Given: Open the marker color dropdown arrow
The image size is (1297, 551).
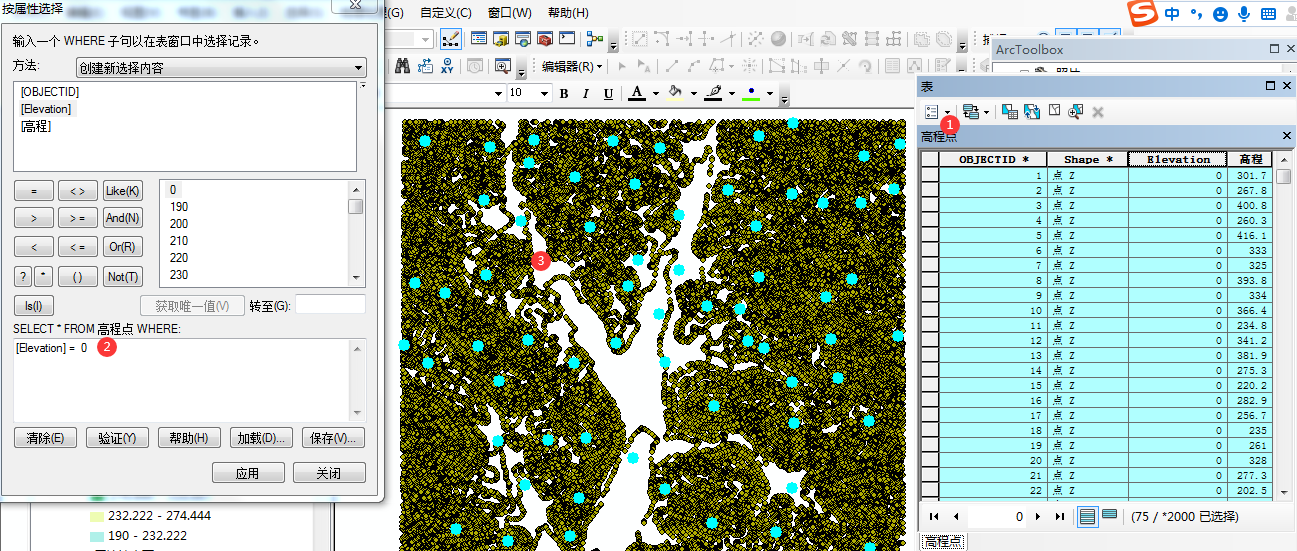Looking at the screenshot, I should click(770, 93).
